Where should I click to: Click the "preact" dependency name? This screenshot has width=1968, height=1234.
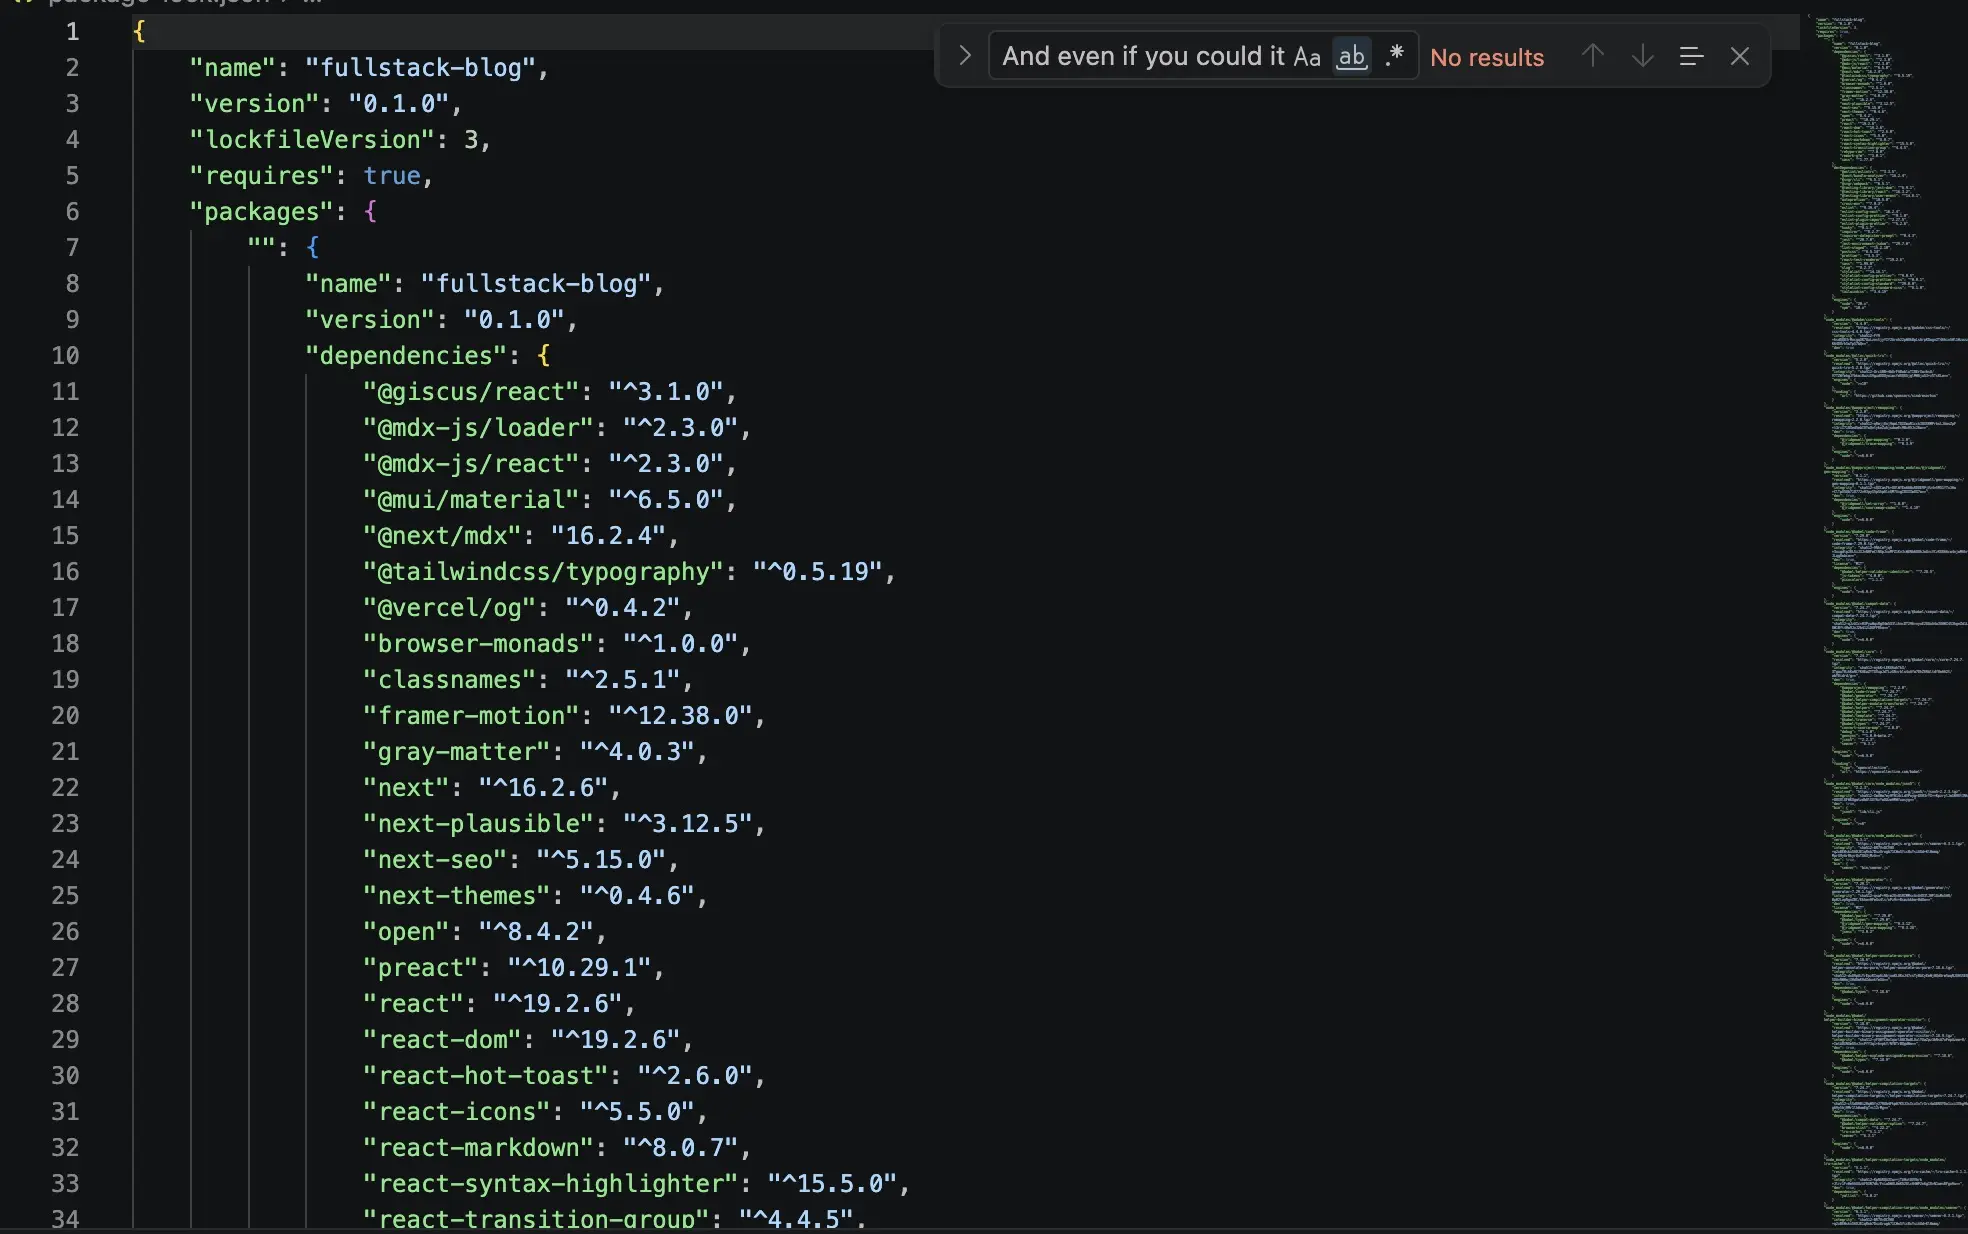[x=421, y=967]
